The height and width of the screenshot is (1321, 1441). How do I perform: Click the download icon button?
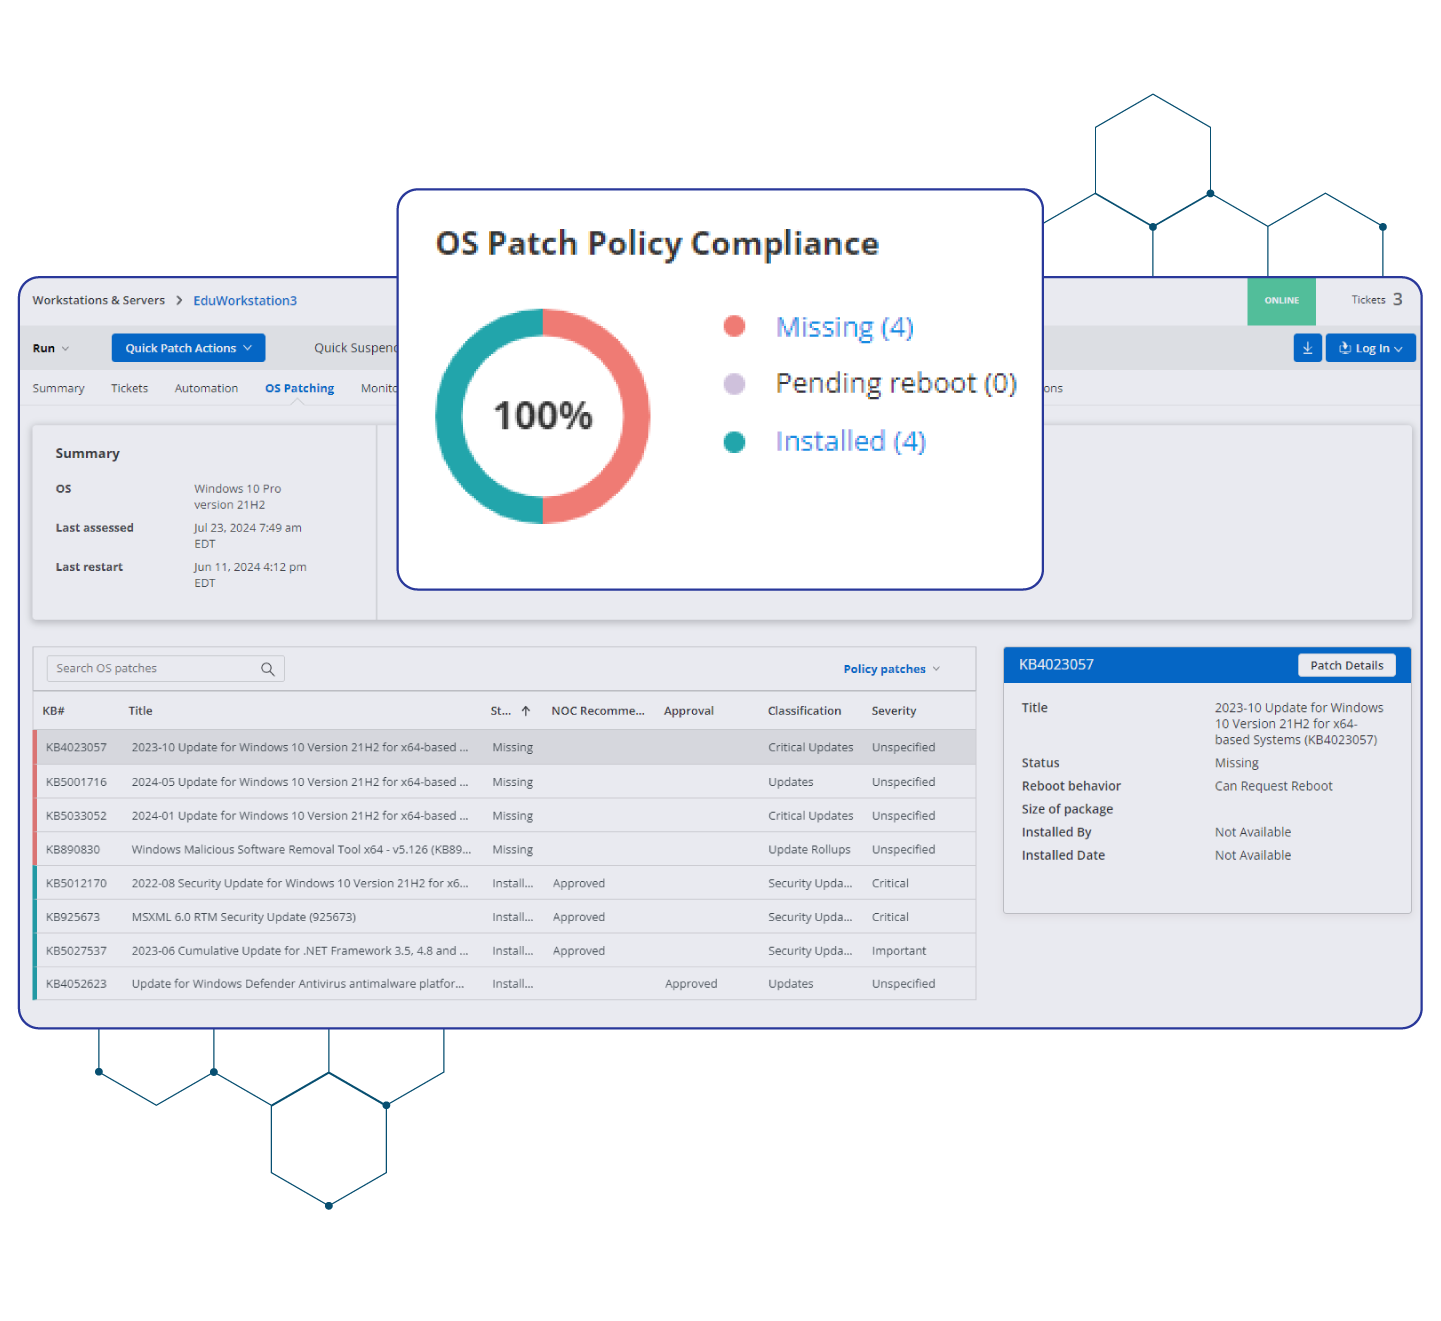coord(1307,348)
